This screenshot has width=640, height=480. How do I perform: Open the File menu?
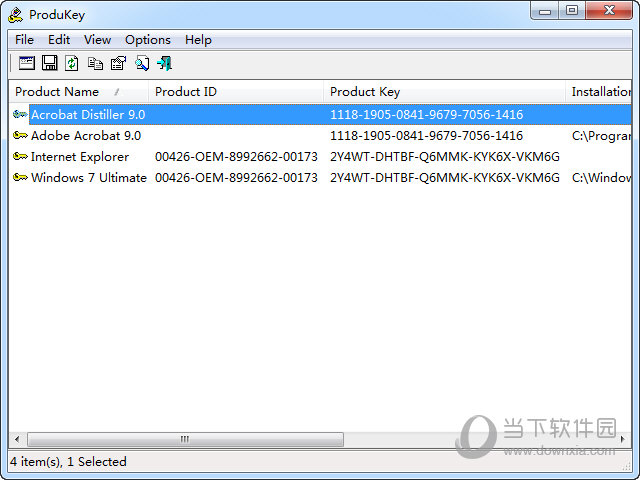coord(24,40)
